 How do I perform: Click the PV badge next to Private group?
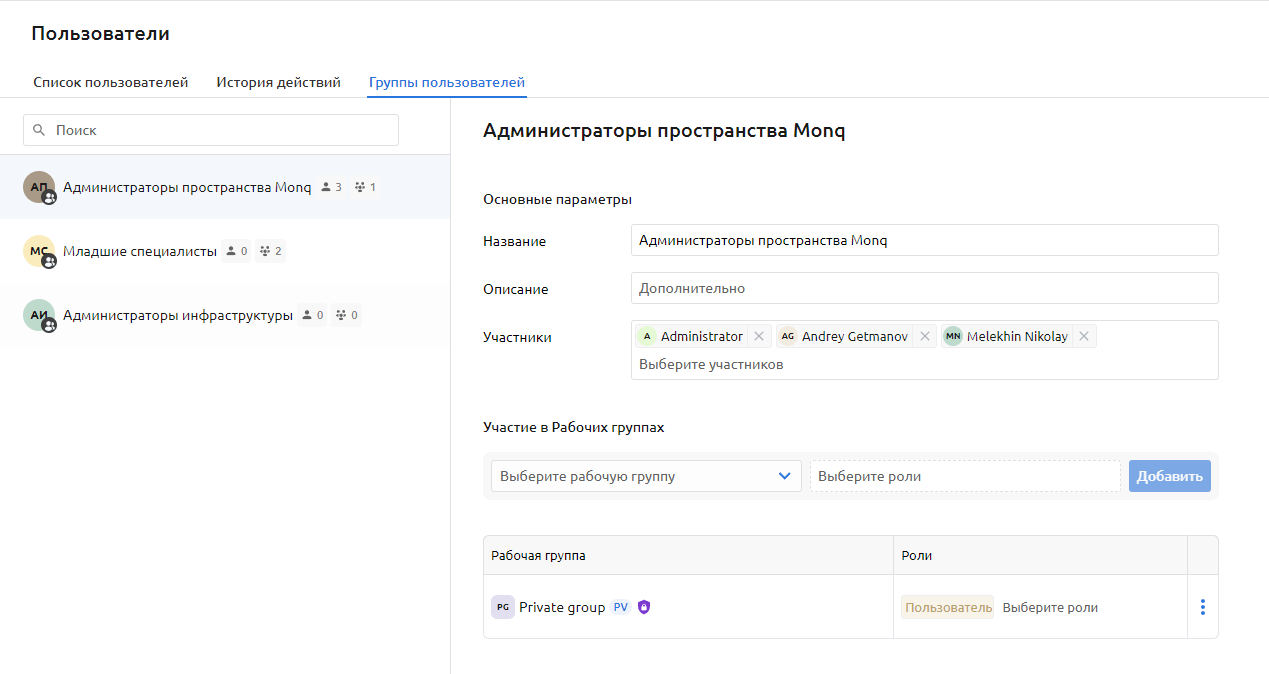coord(620,606)
